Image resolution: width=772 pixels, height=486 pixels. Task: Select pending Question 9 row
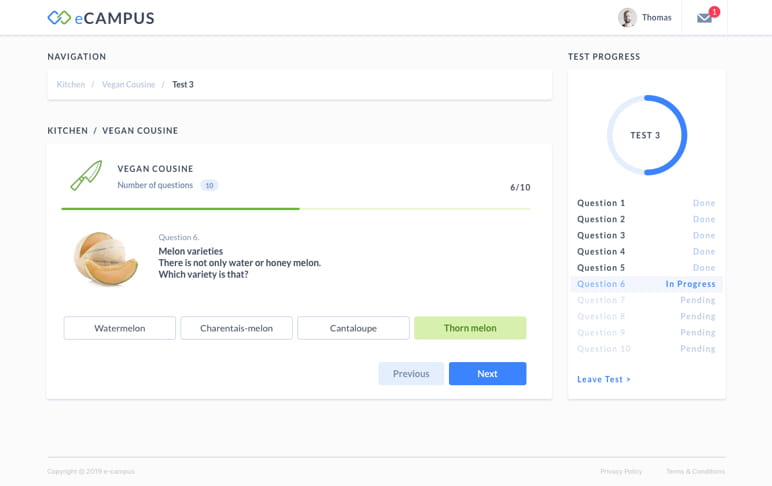point(646,333)
